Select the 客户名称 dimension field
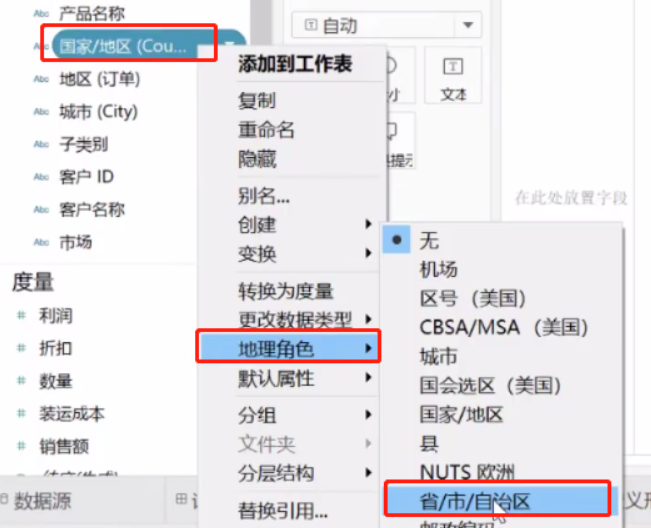Image resolution: width=651 pixels, height=528 pixels. click(92, 210)
